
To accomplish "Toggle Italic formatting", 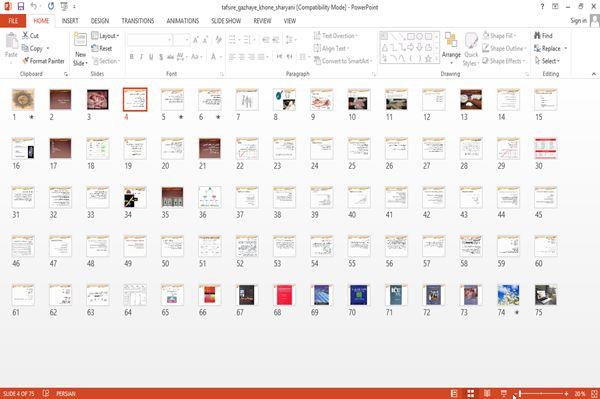I will [142, 57].
